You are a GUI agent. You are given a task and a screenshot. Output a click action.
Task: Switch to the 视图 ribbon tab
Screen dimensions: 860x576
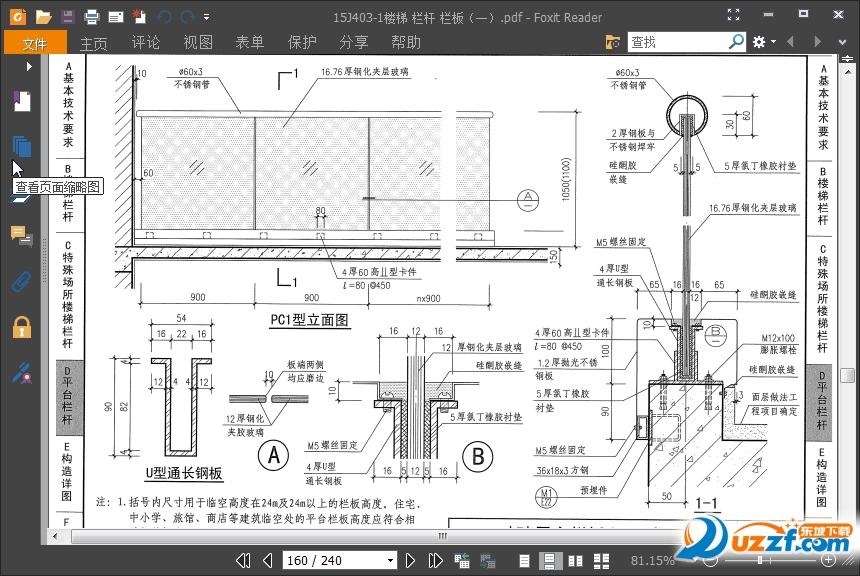(197, 42)
